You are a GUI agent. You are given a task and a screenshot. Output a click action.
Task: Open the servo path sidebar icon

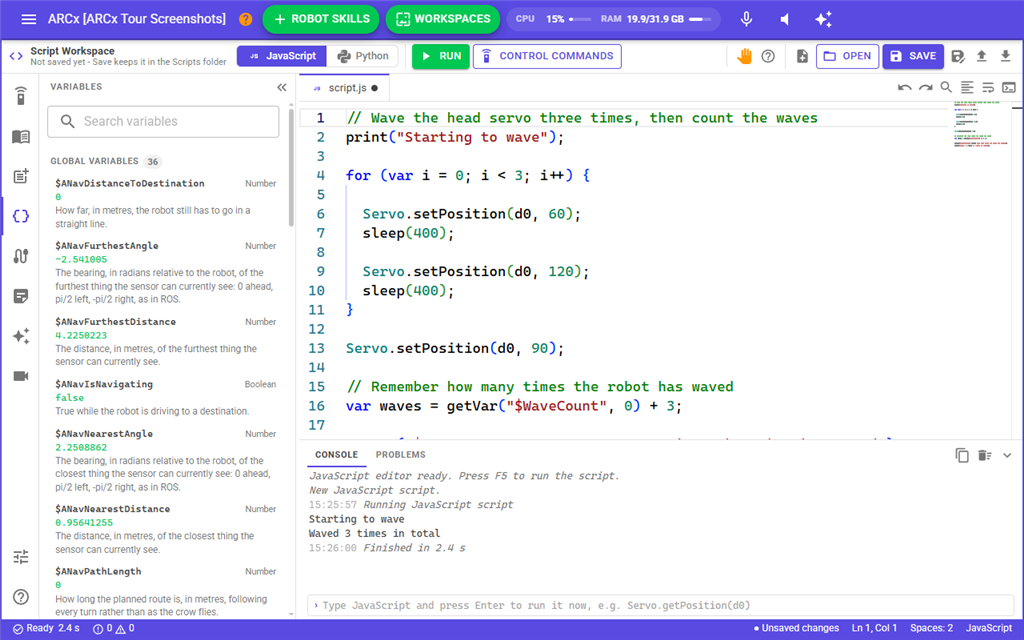pyautogui.click(x=21, y=256)
